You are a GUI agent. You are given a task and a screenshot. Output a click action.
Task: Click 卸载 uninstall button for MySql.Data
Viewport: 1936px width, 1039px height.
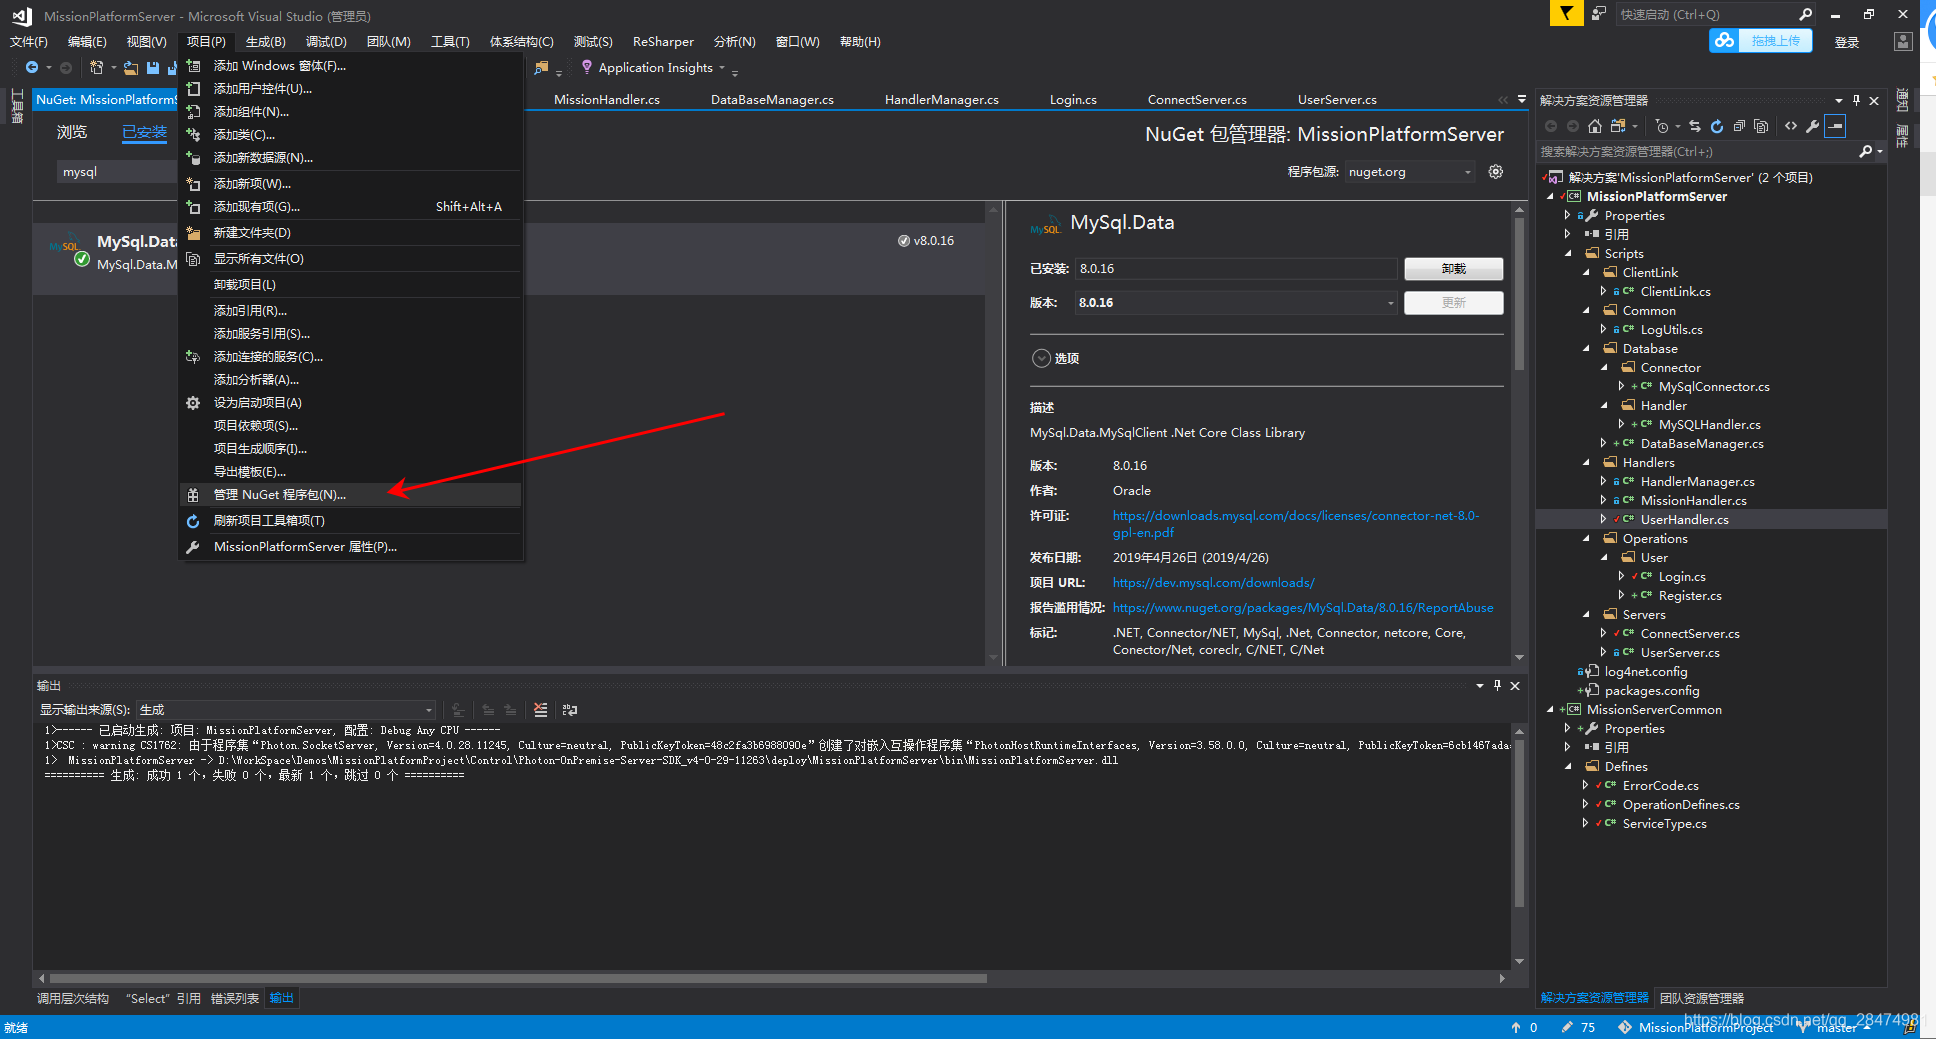pos(1453,269)
